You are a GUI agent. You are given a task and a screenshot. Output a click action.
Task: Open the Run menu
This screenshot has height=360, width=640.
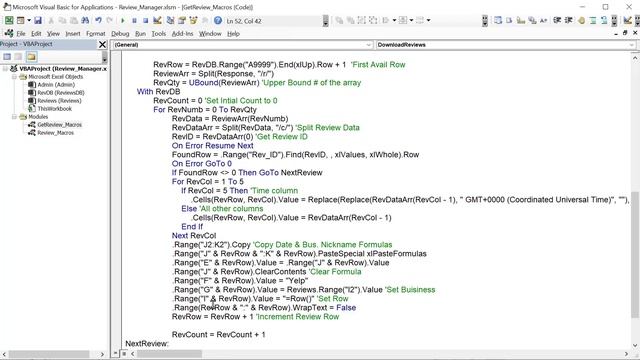[140, 34]
